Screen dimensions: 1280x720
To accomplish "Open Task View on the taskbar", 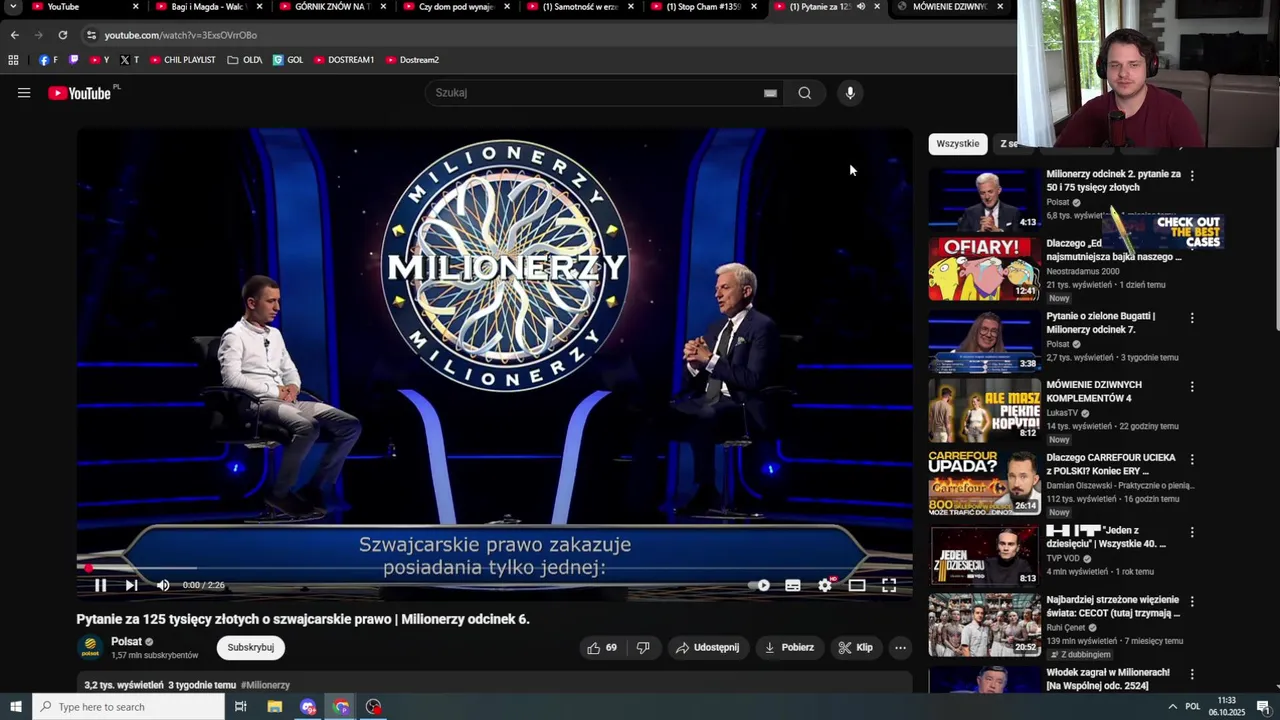I will 241,707.
